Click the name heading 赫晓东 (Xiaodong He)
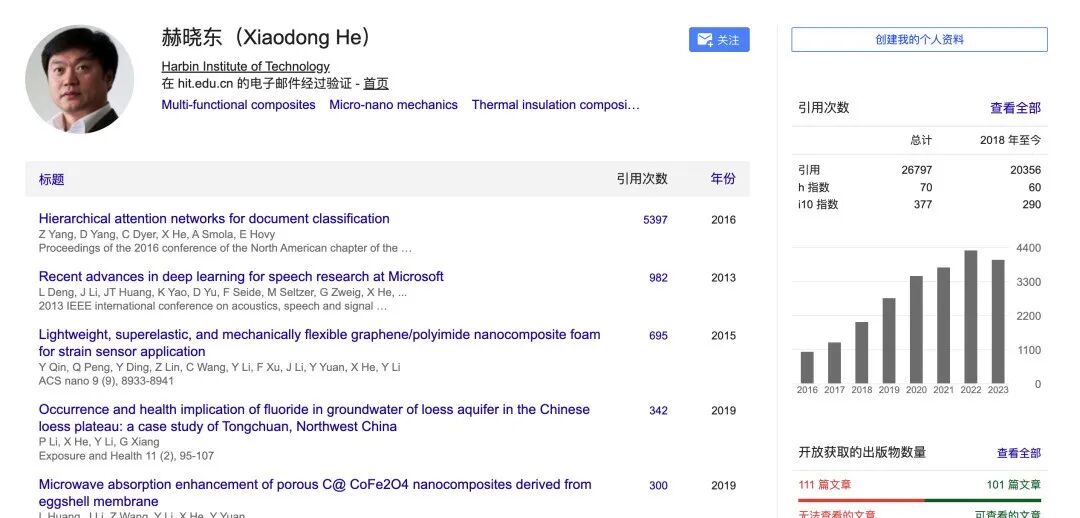 pyautogui.click(x=267, y=37)
